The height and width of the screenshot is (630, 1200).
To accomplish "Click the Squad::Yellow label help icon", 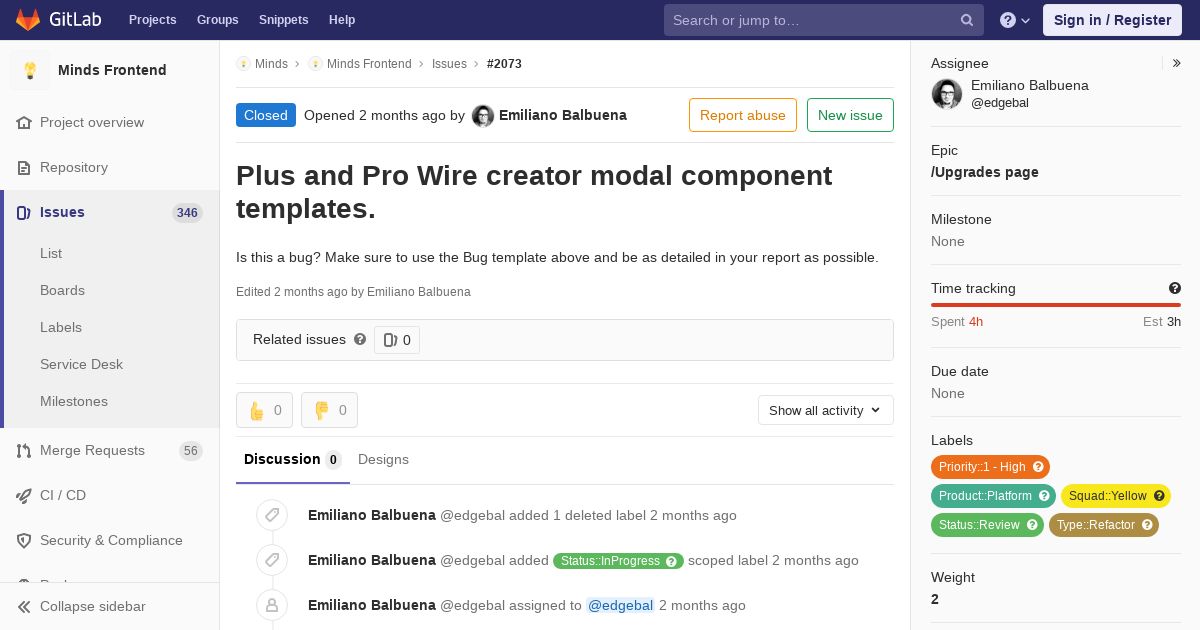I will pos(1159,496).
